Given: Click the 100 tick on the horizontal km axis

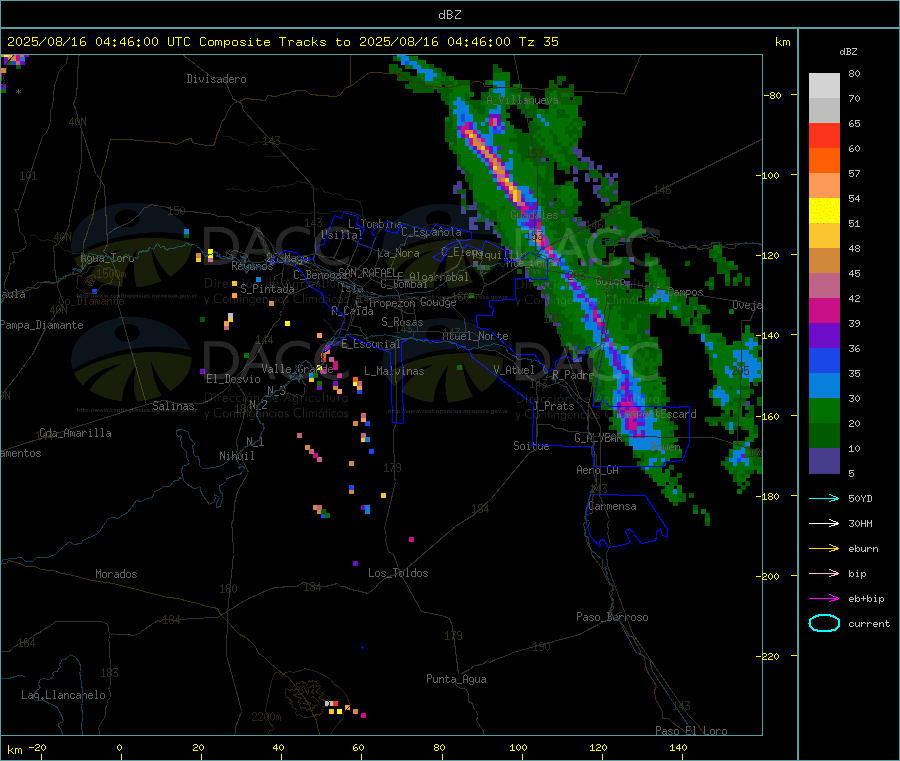Looking at the screenshot, I should point(518,747).
